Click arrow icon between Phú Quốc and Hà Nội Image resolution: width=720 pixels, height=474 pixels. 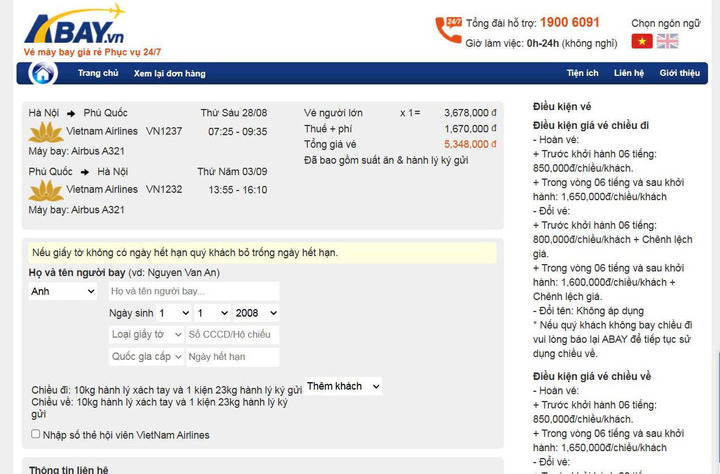85,172
